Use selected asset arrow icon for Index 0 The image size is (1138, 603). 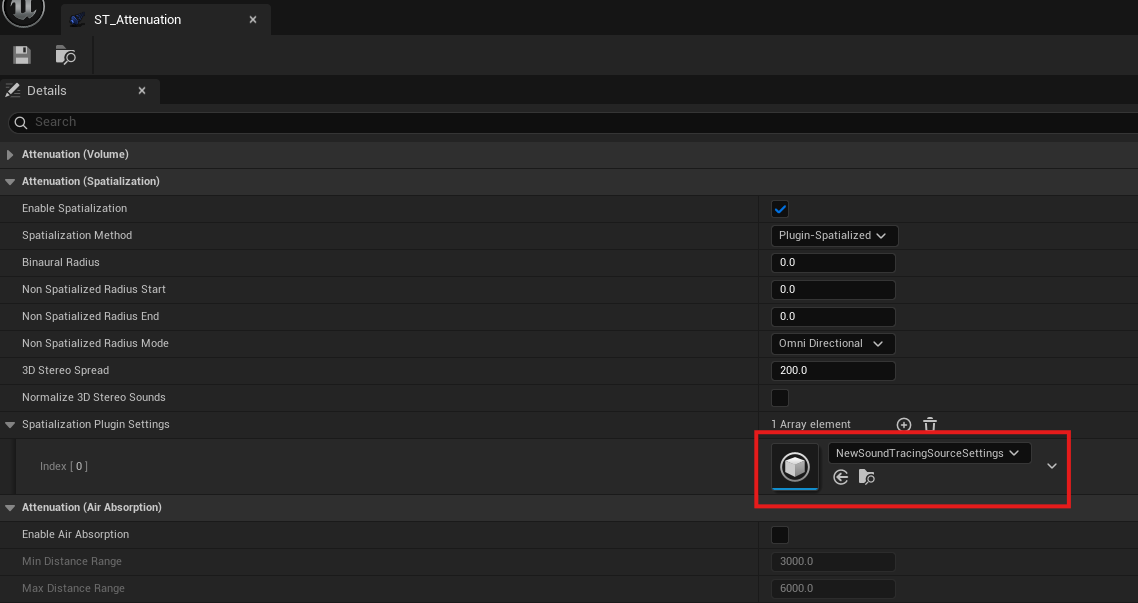tap(840, 477)
